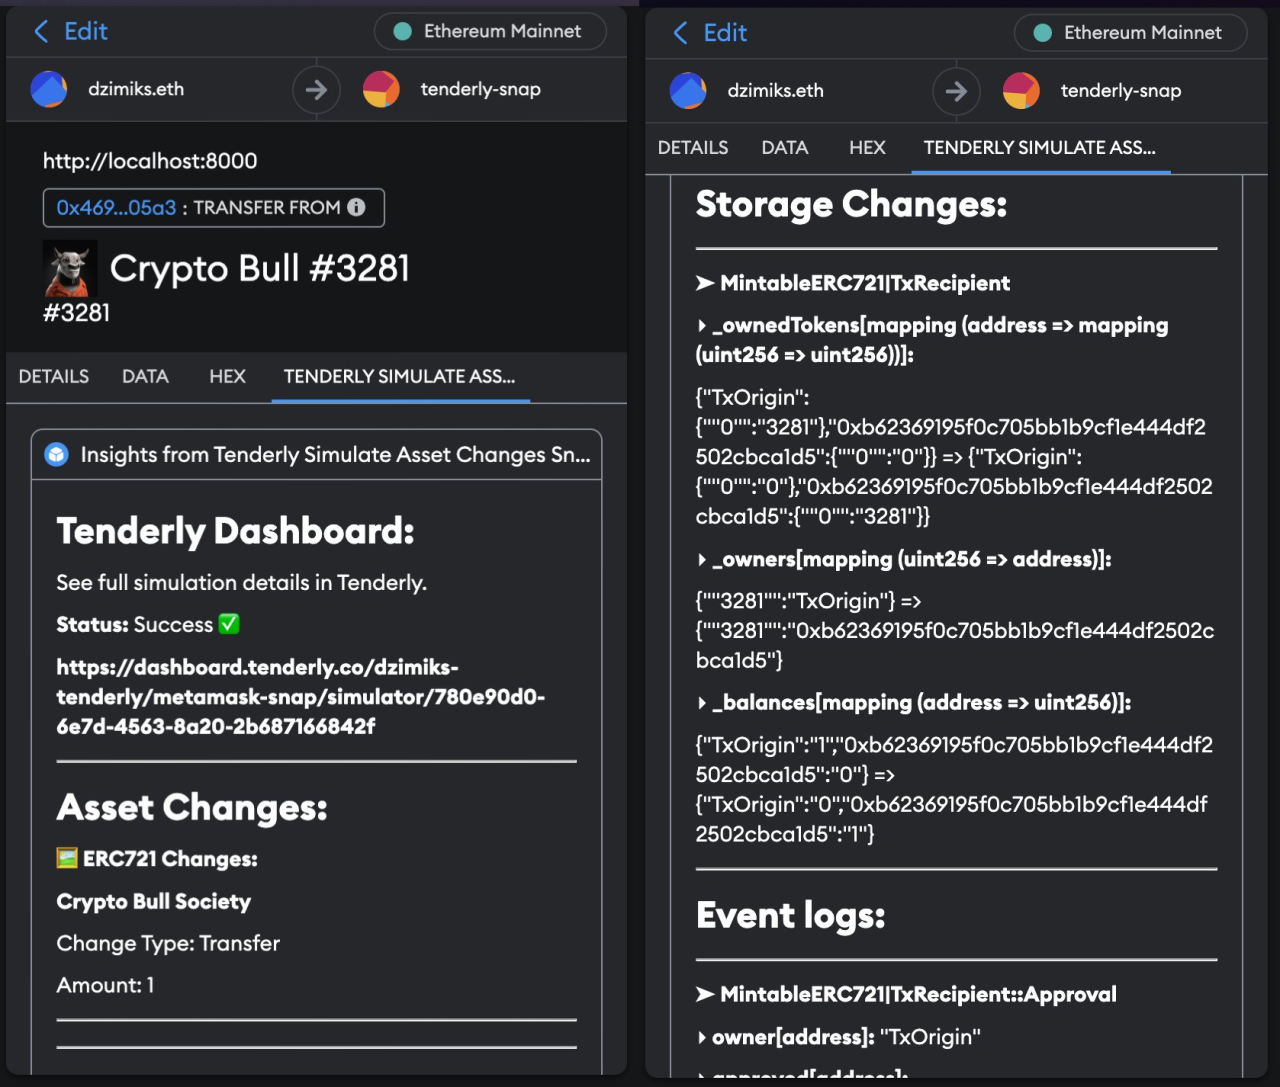The image size is (1280, 1087).
Task: Click Asset Changes heading
Action: click(192, 807)
